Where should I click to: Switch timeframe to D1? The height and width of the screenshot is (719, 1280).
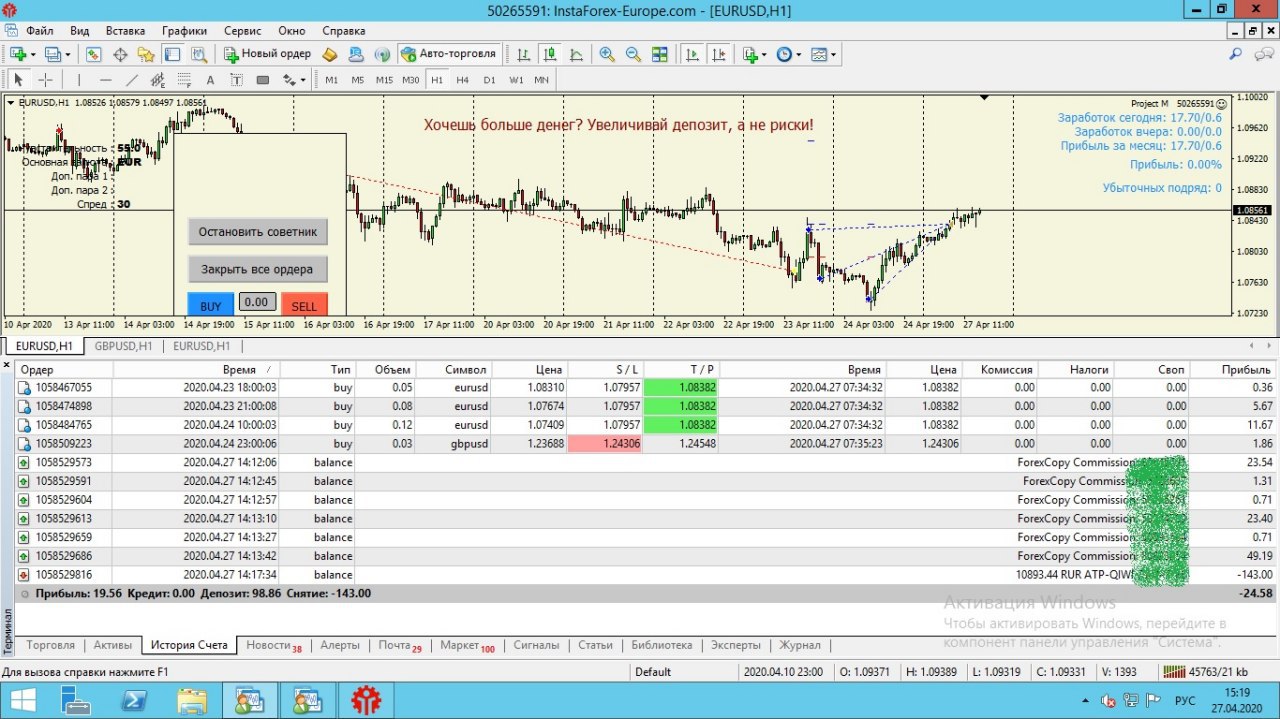coord(489,80)
